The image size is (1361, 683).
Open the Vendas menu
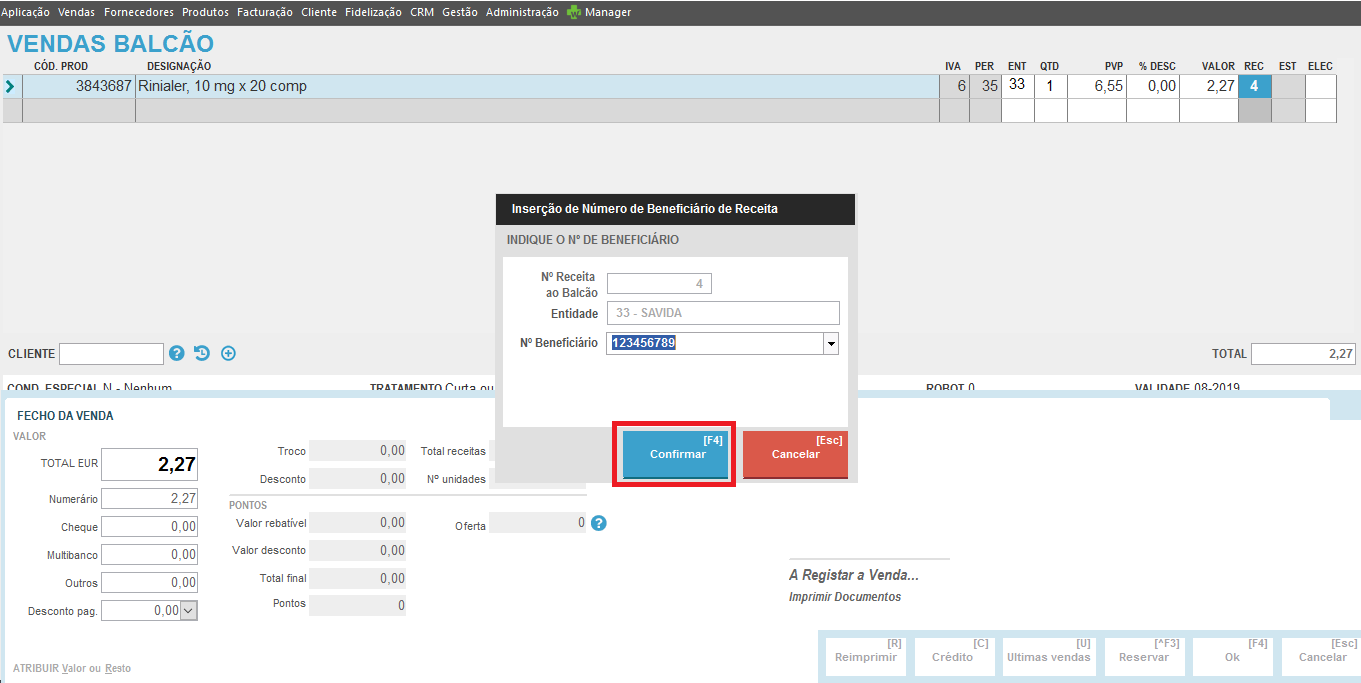tap(77, 12)
